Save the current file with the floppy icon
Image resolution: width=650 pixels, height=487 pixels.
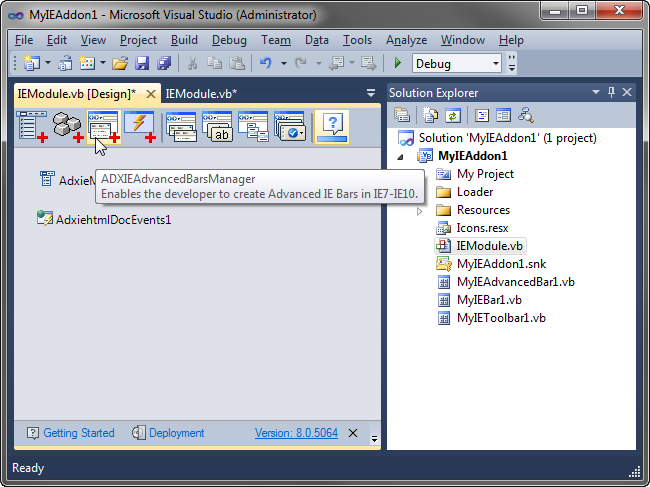click(x=142, y=63)
